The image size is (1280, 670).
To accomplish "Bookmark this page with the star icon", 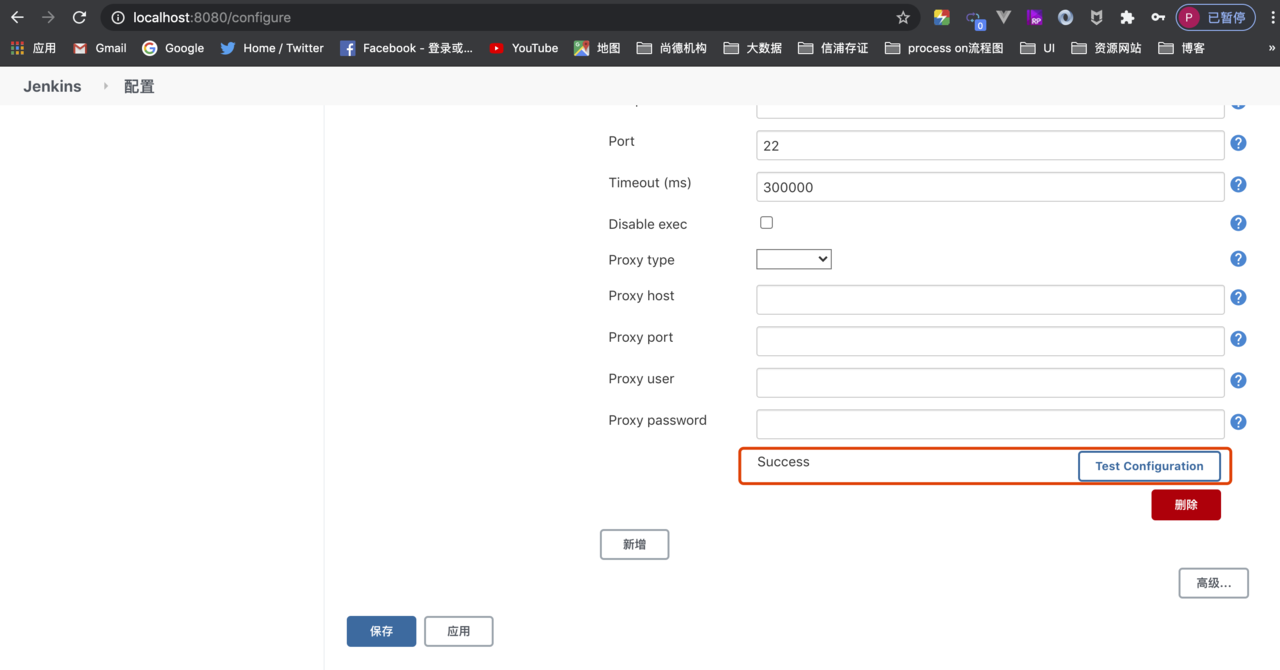I will 903,18.
